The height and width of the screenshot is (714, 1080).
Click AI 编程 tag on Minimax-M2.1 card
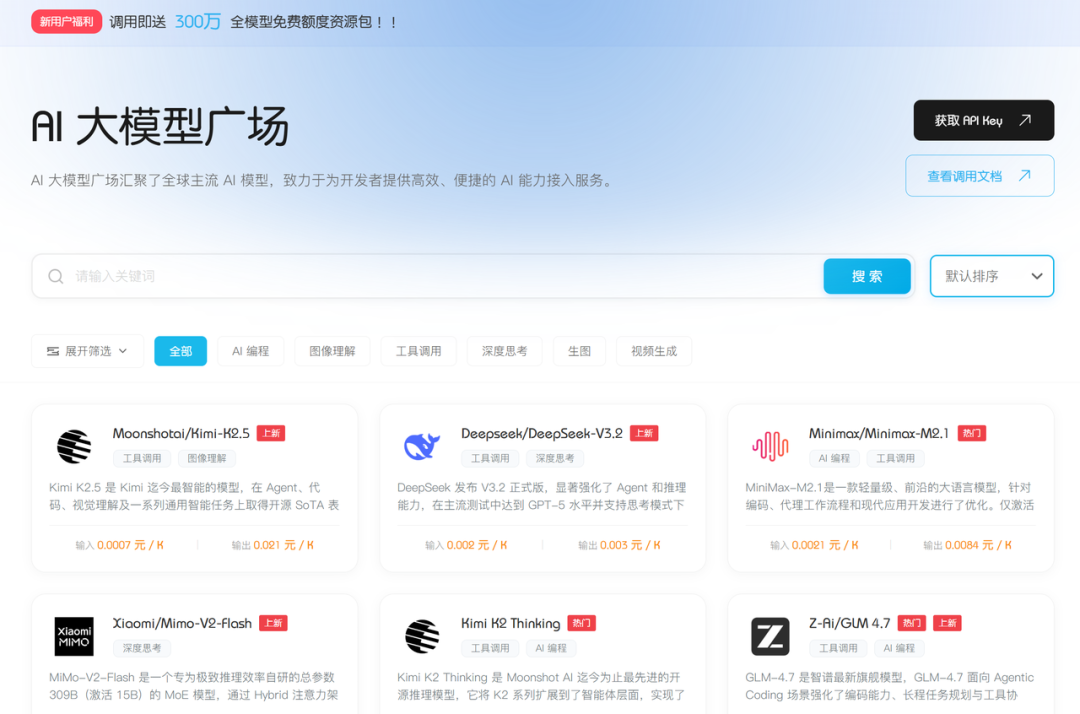coord(834,458)
